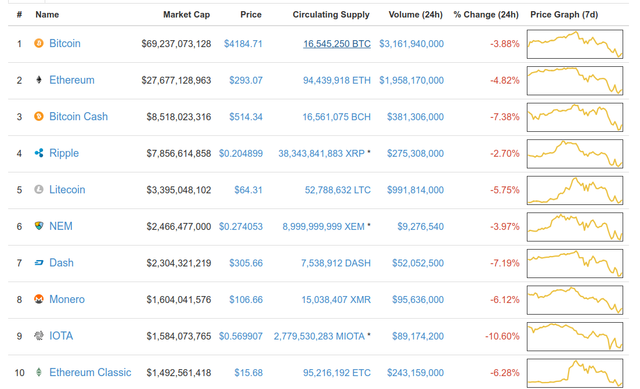
Task: Open the Ethereum Classic name link
Action: click(90, 372)
